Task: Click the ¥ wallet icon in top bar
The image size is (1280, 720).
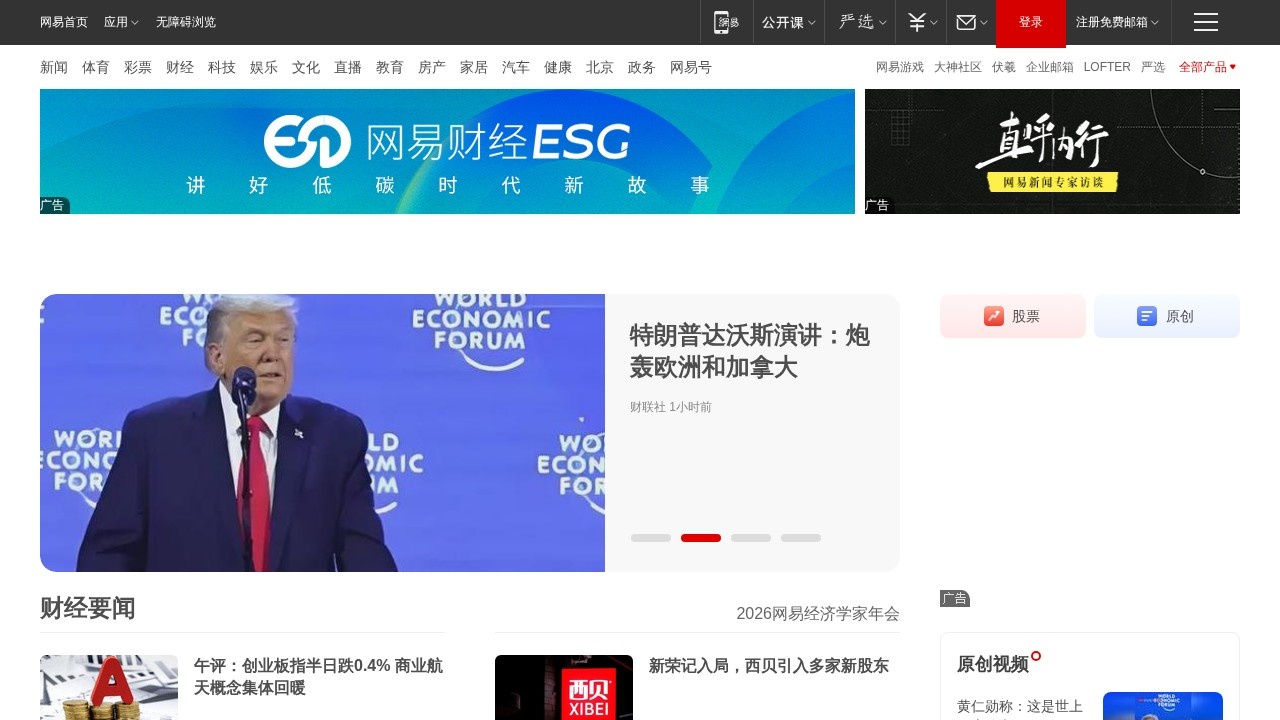Action: coord(914,22)
